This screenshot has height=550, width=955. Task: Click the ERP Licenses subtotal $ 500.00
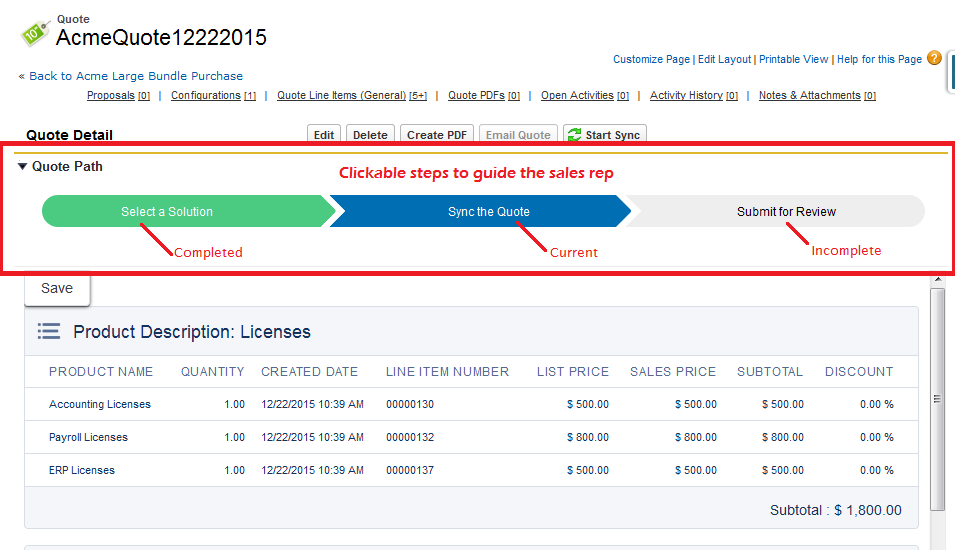783,470
